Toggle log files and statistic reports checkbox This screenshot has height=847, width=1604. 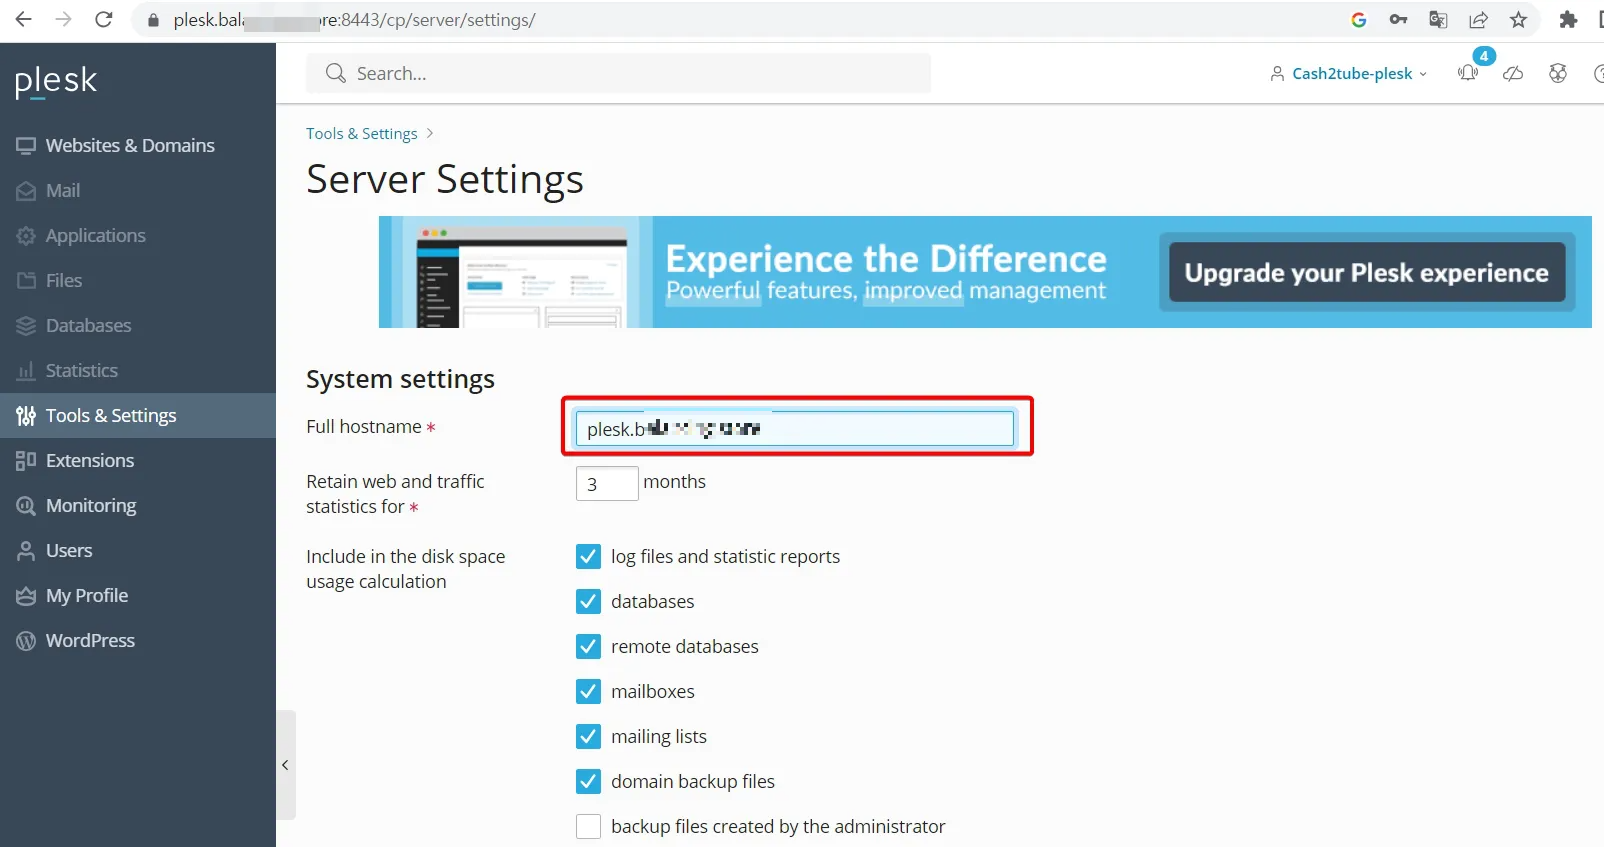588,557
